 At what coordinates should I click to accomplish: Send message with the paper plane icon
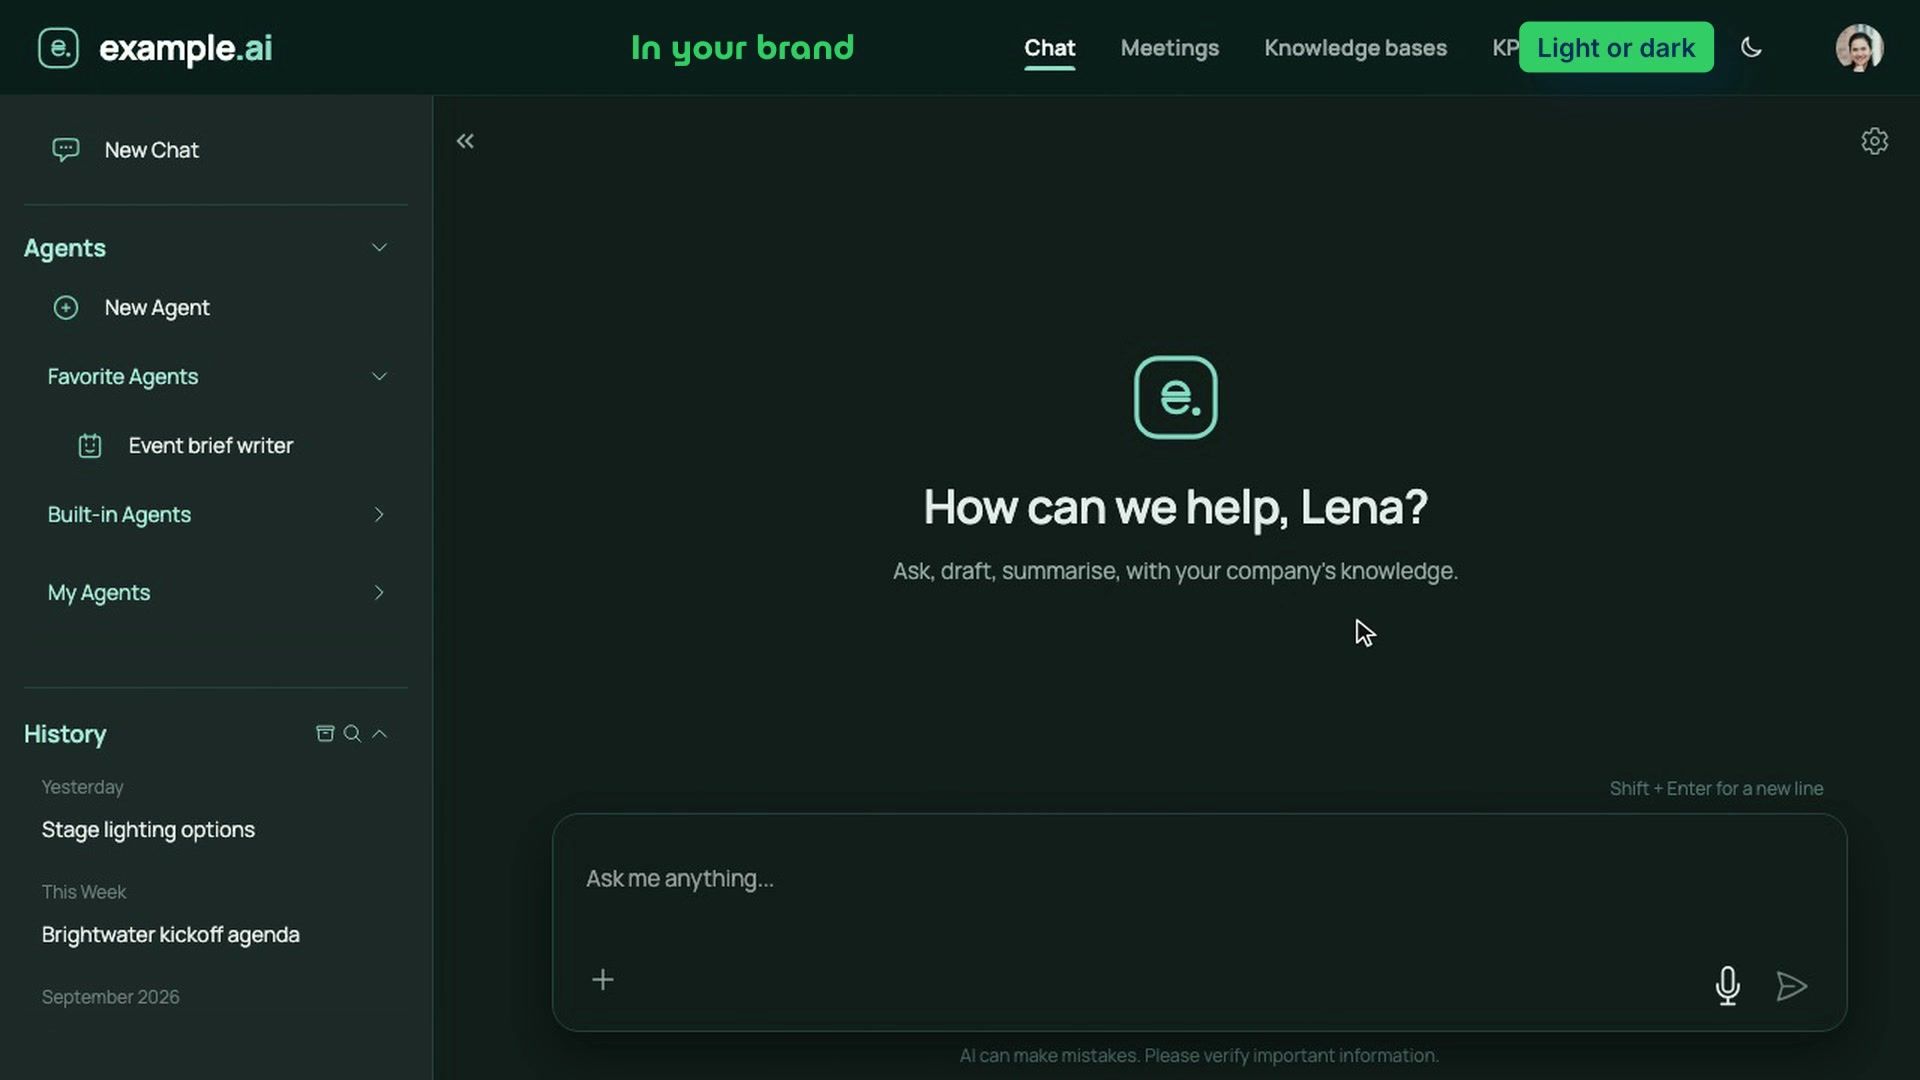tap(1791, 986)
